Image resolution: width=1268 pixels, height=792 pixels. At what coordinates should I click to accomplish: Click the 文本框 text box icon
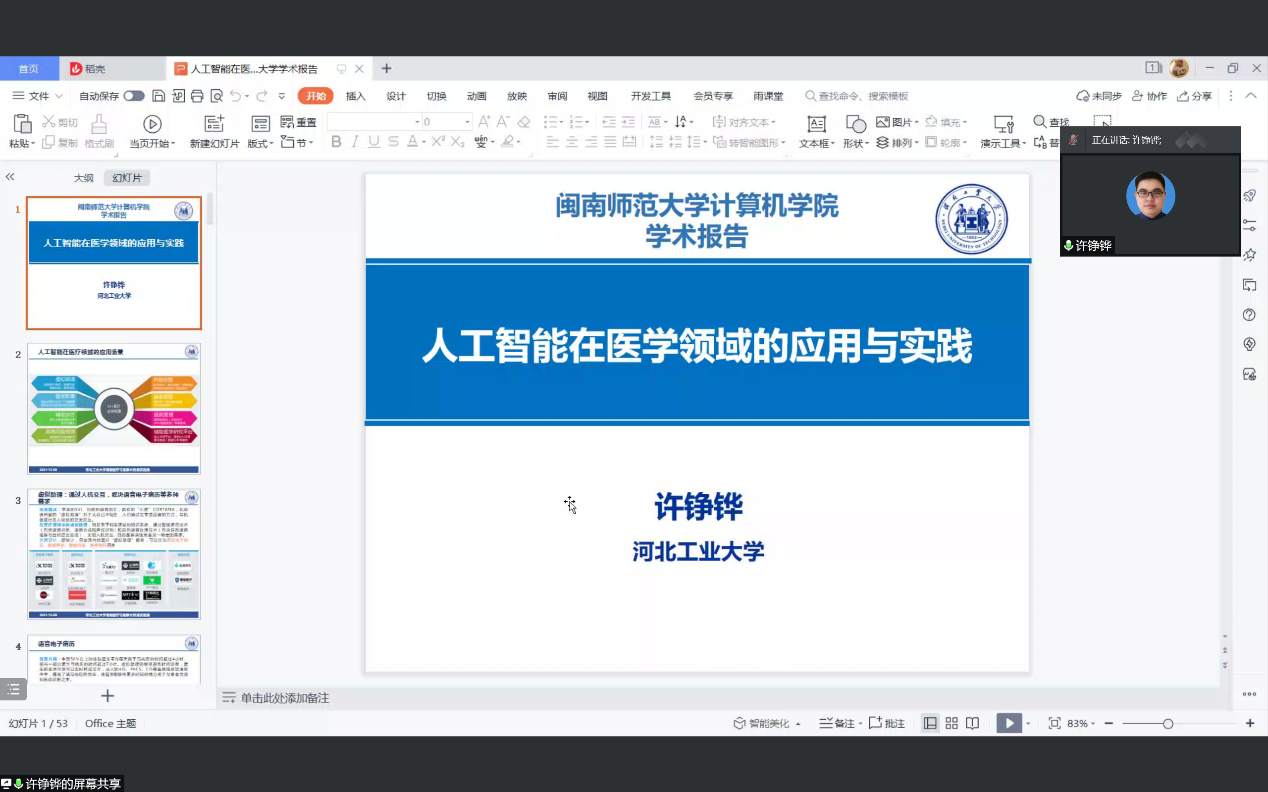pos(816,131)
